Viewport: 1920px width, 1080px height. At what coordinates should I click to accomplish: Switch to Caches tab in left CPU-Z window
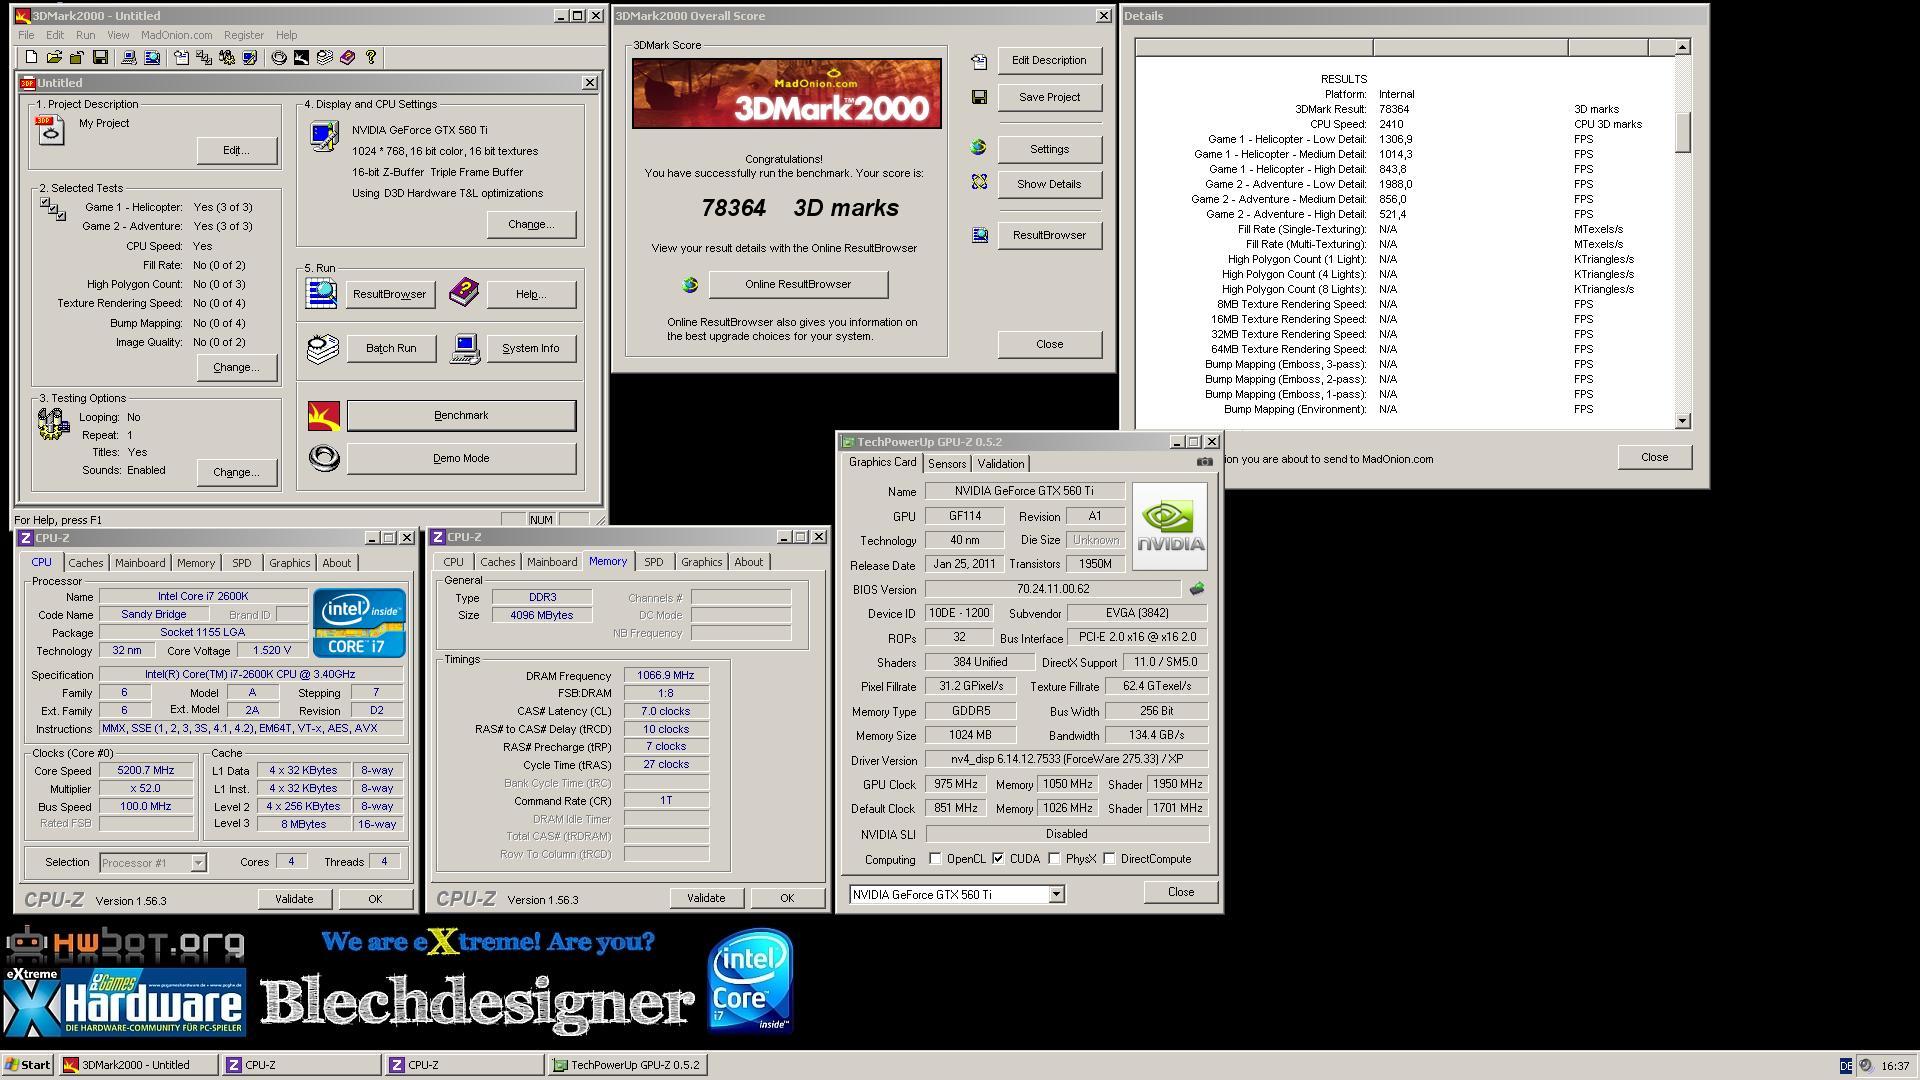tap(86, 563)
